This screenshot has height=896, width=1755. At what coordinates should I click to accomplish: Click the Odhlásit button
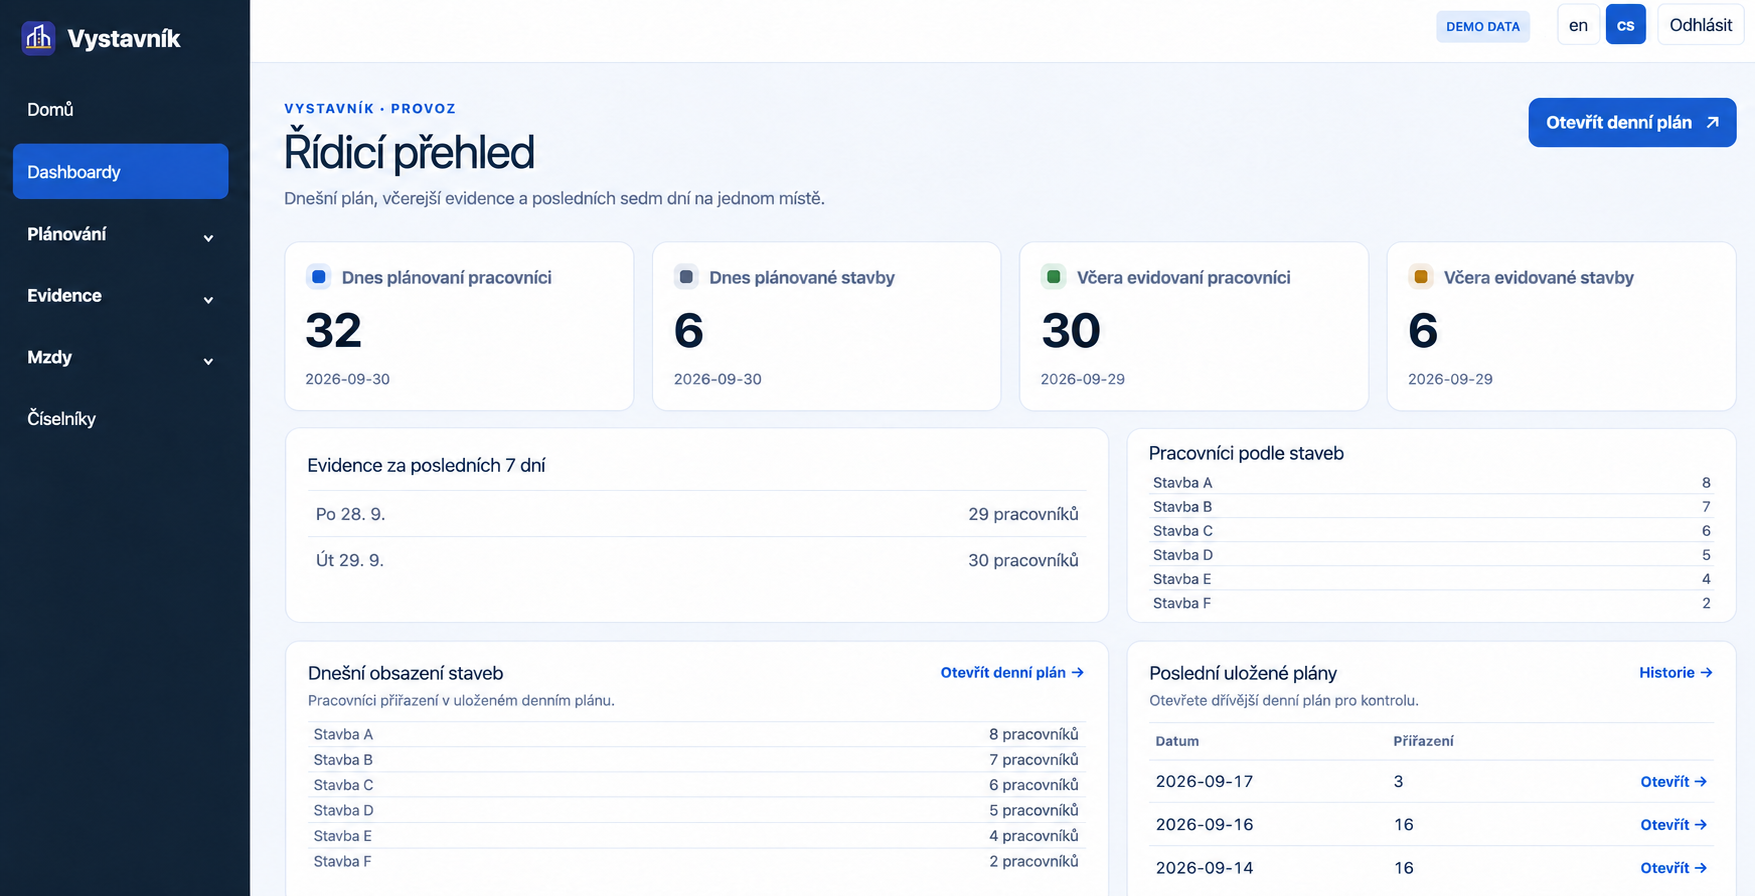coord(1700,25)
